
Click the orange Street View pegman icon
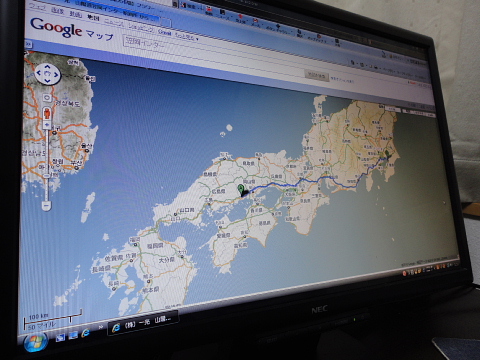coord(47,113)
